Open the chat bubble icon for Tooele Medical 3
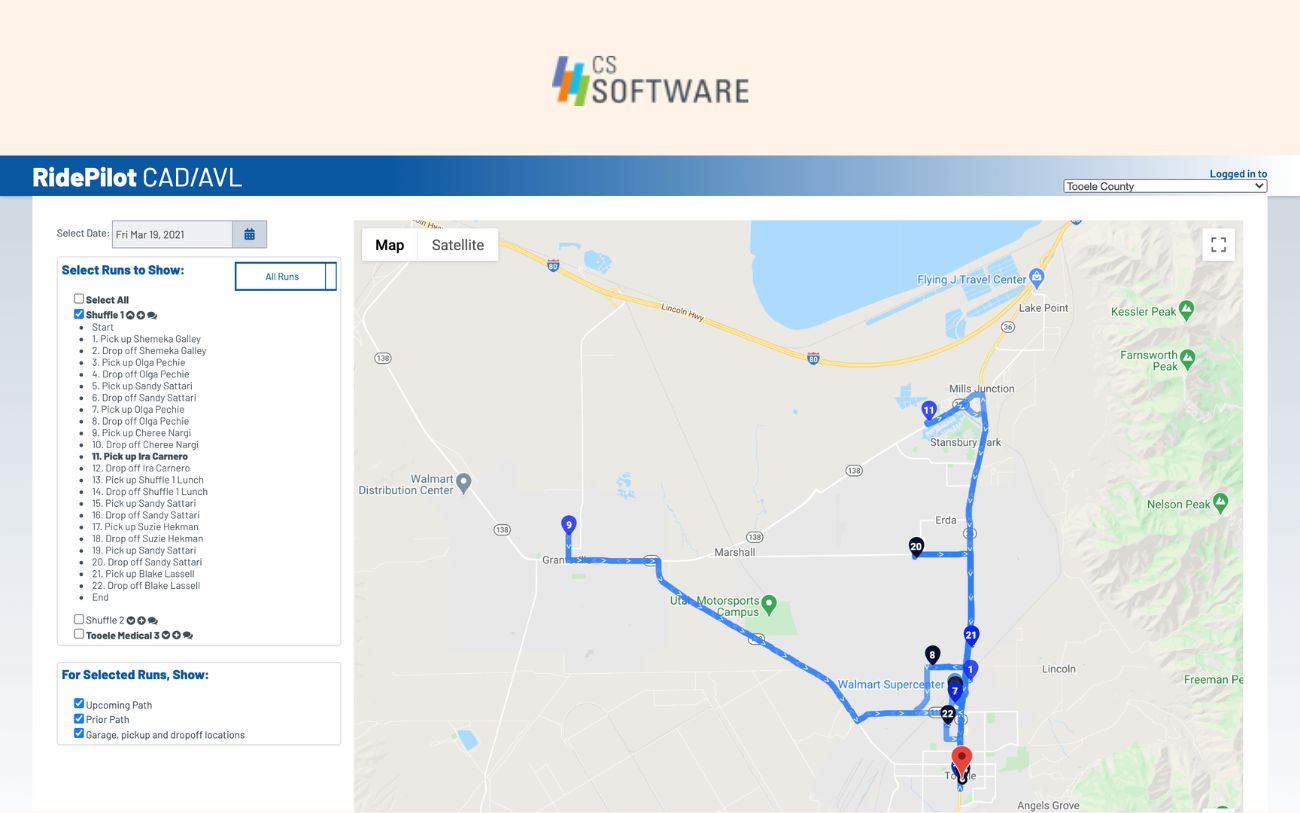The height and width of the screenshot is (813, 1300). (188, 635)
